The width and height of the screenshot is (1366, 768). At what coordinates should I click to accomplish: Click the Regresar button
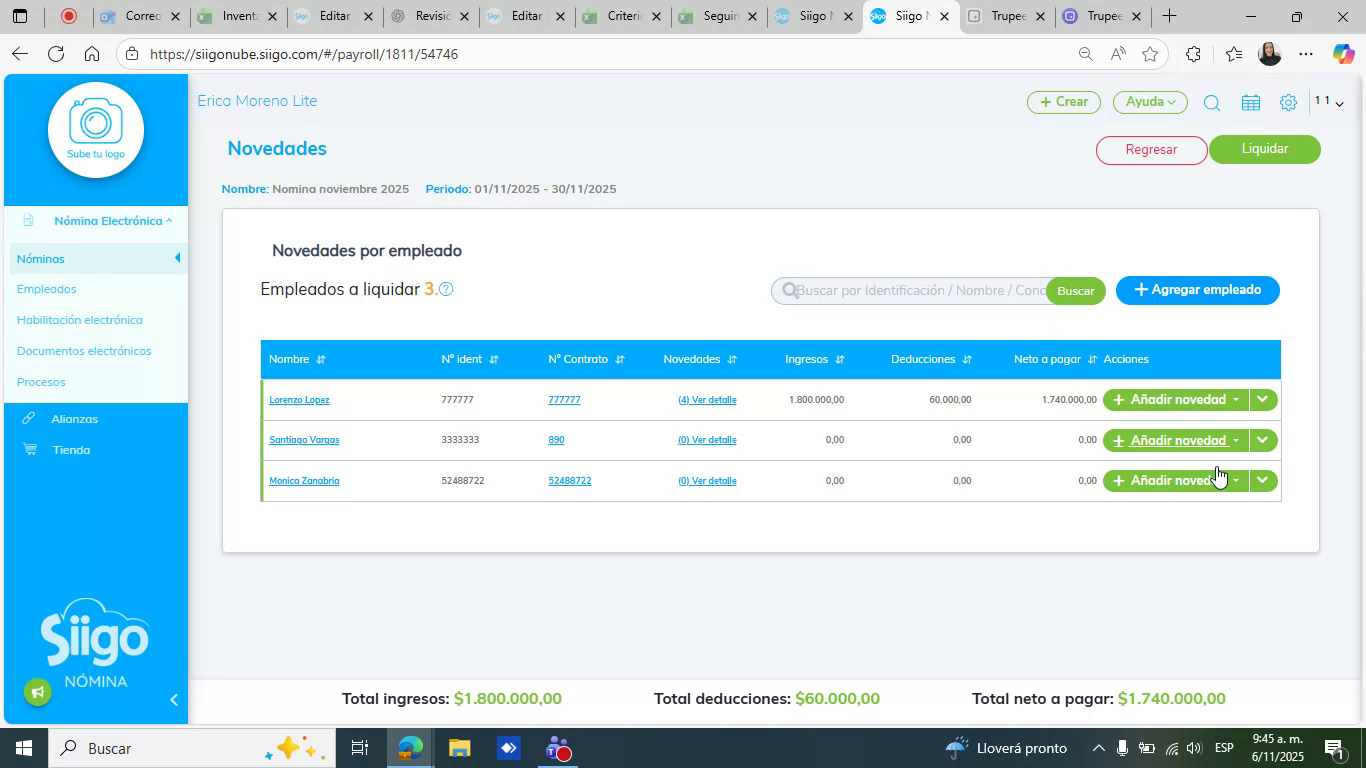pos(1152,150)
